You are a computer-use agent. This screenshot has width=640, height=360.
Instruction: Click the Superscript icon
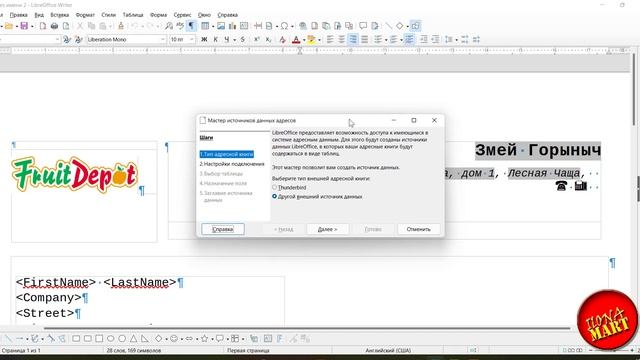(257, 40)
